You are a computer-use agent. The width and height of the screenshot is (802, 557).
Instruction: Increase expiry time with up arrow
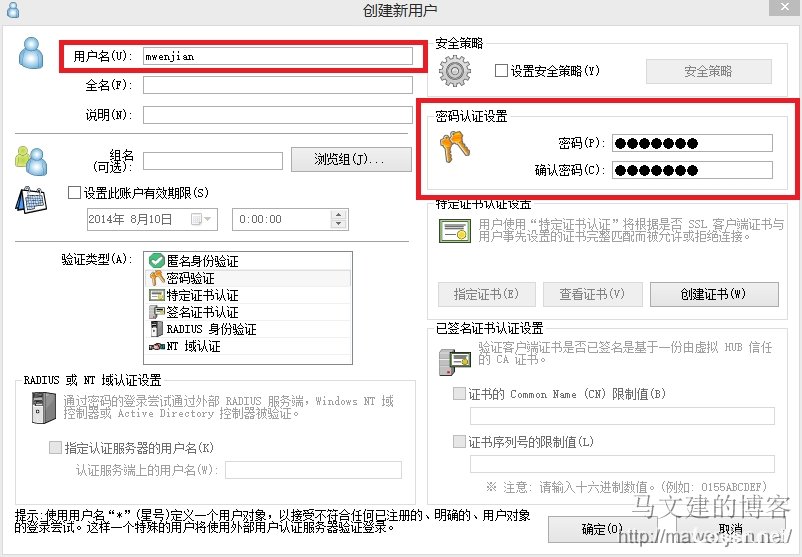339,215
